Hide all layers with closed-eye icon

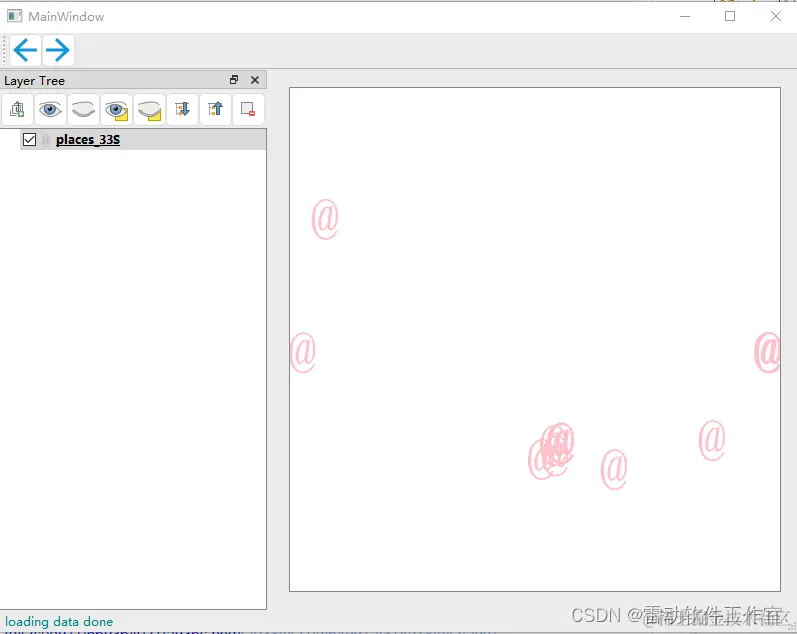83,109
